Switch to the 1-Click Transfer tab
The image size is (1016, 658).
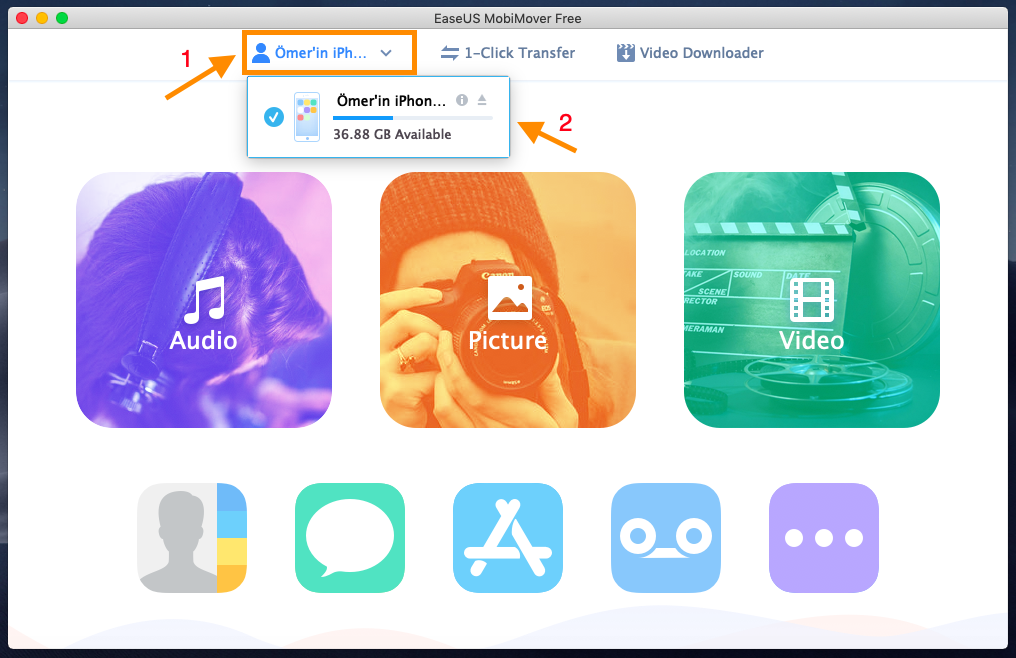point(508,53)
